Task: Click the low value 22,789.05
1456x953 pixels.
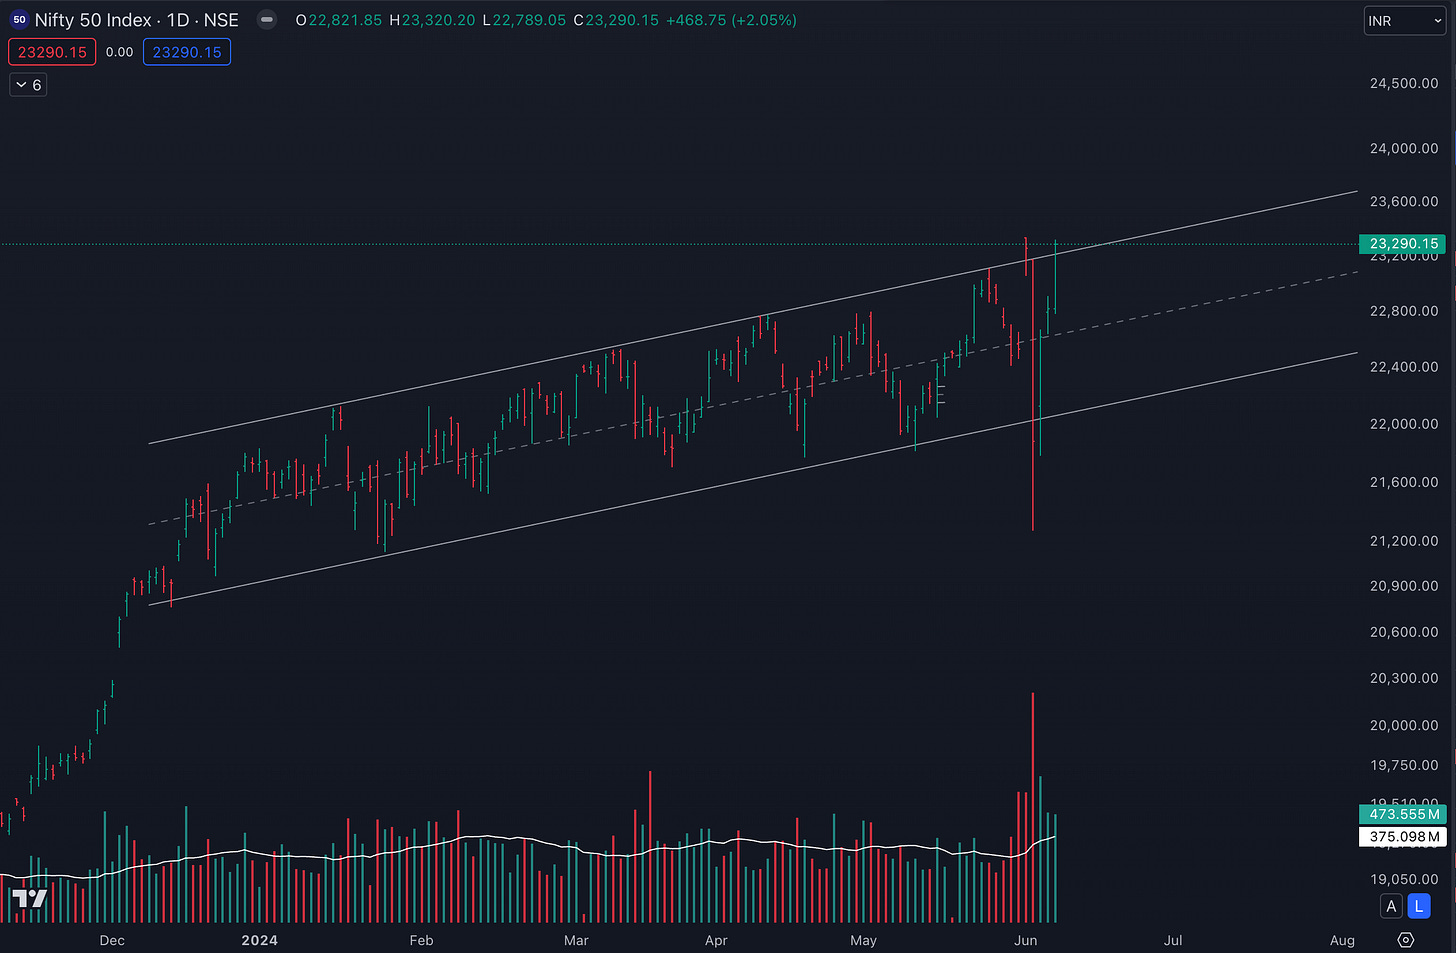Action: coord(529,20)
